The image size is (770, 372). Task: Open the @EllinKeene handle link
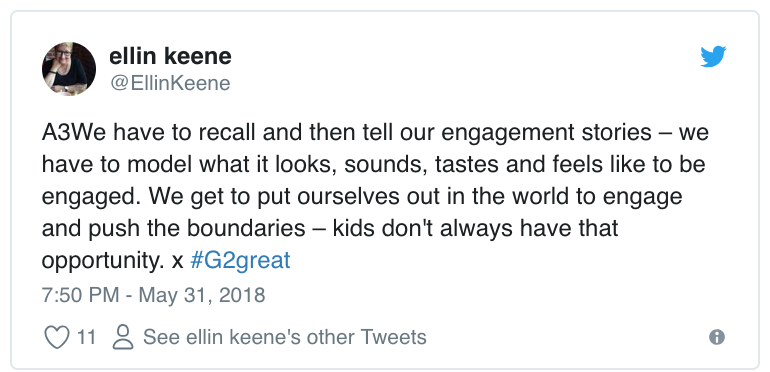(170, 83)
